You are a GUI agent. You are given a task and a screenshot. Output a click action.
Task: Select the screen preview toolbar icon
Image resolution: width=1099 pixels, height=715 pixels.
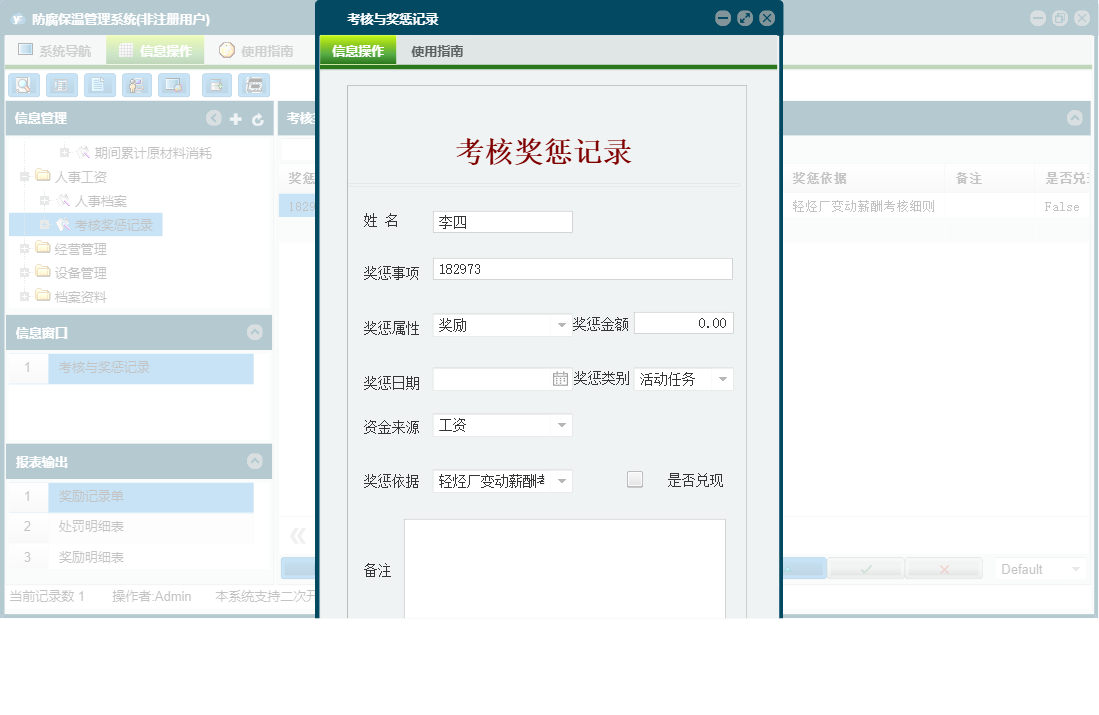click(x=172, y=85)
